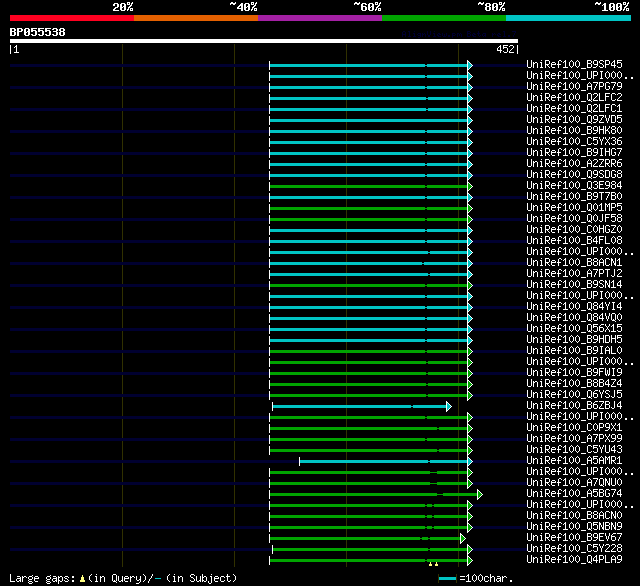This screenshot has height=586, width=640.
Task: Click the UniRef100_C0P9X1 label
Action: coord(574,428)
